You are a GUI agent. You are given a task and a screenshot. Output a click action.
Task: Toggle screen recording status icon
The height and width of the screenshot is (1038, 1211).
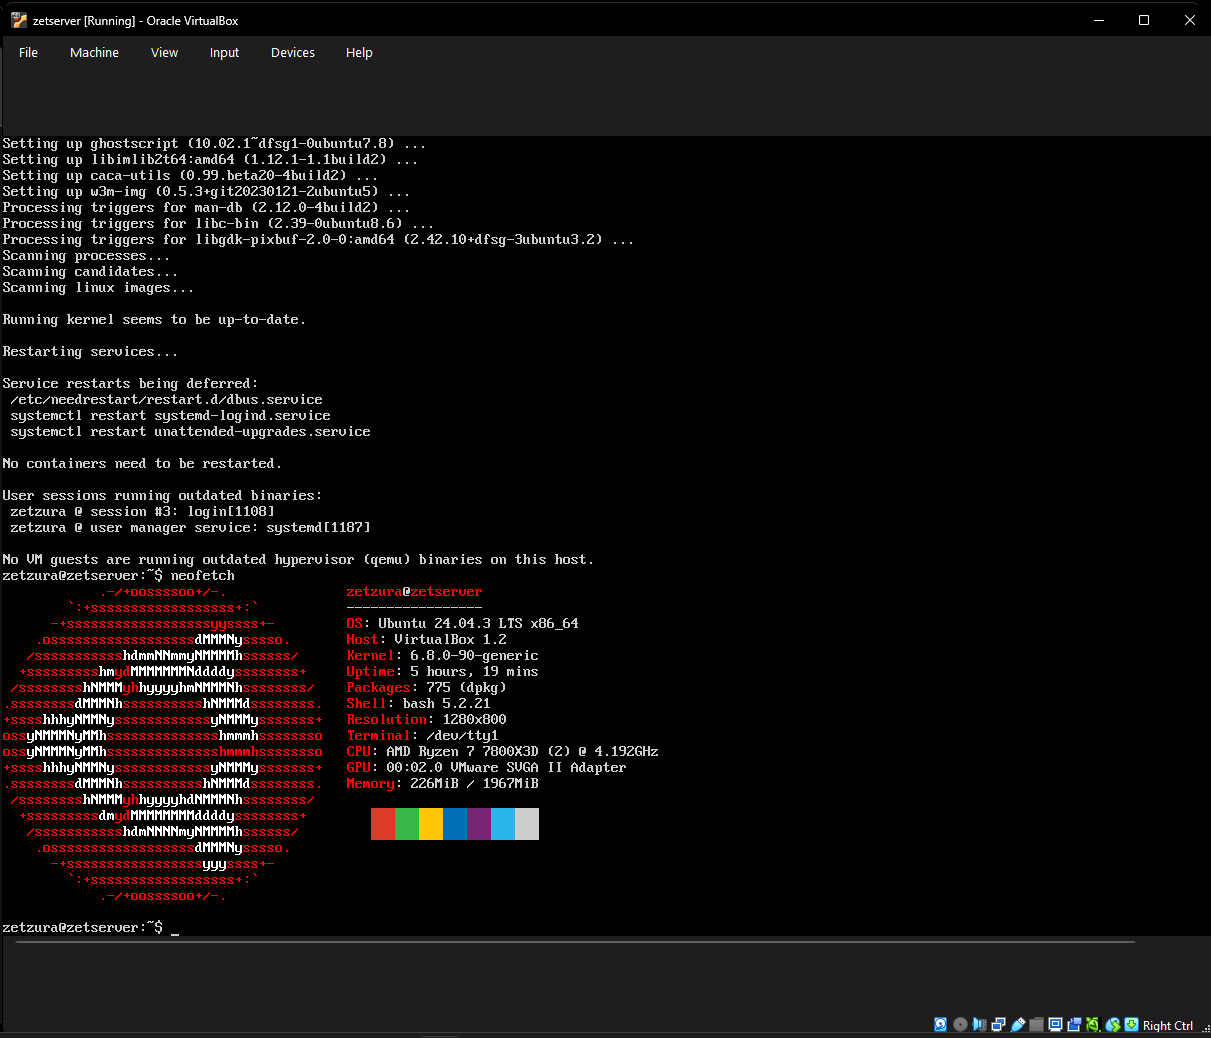[x=1073, y=1024]
